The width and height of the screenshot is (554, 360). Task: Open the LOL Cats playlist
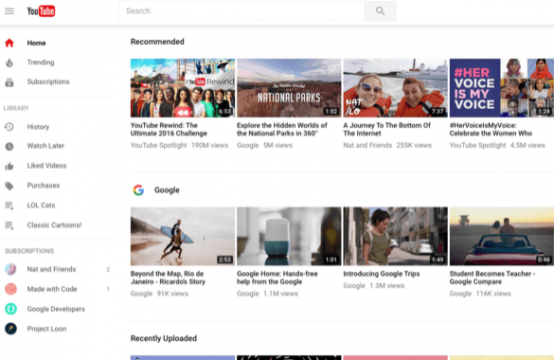(x=41, y=205)
